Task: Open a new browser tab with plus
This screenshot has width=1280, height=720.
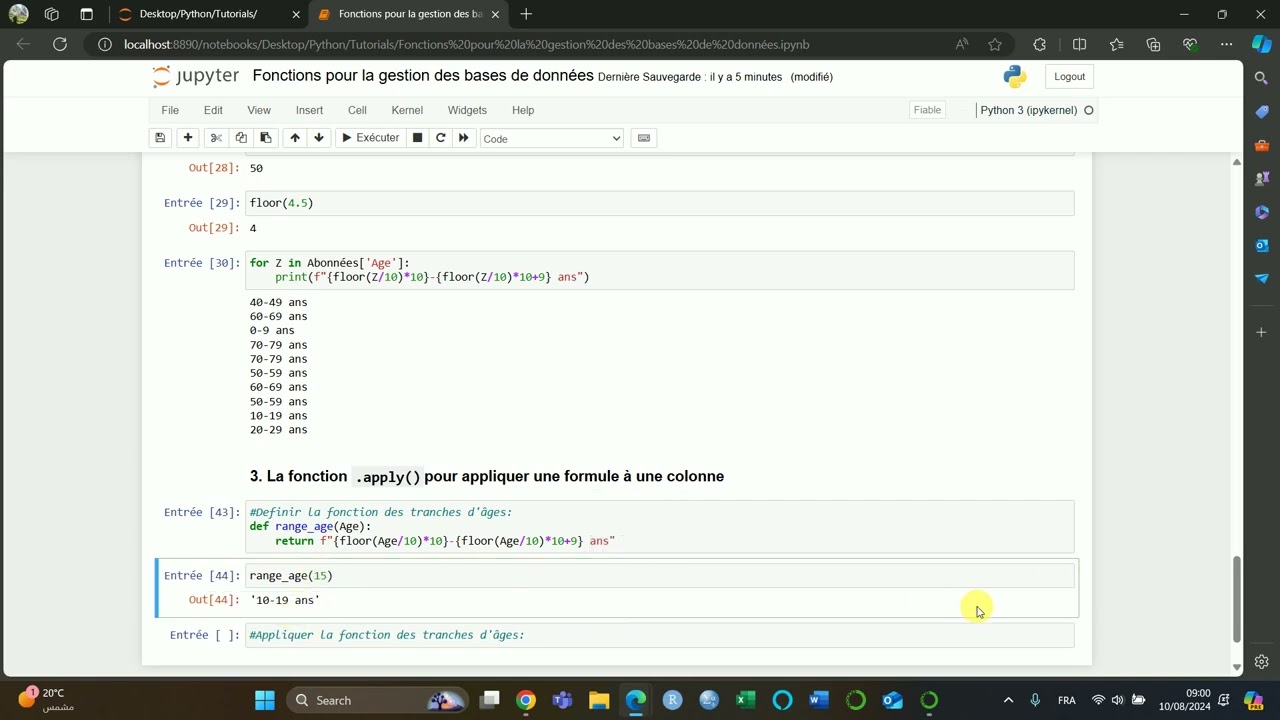Action: [x=526, y=14]
